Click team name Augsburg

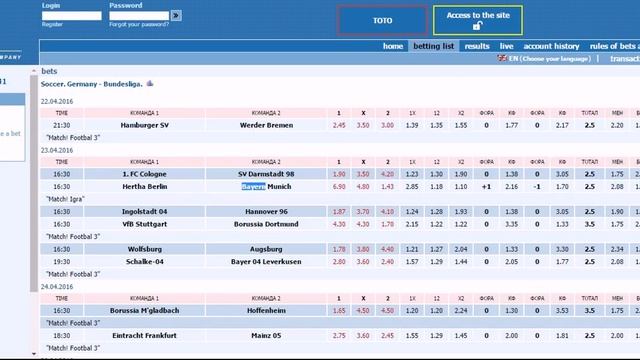(x=266, y=249)
